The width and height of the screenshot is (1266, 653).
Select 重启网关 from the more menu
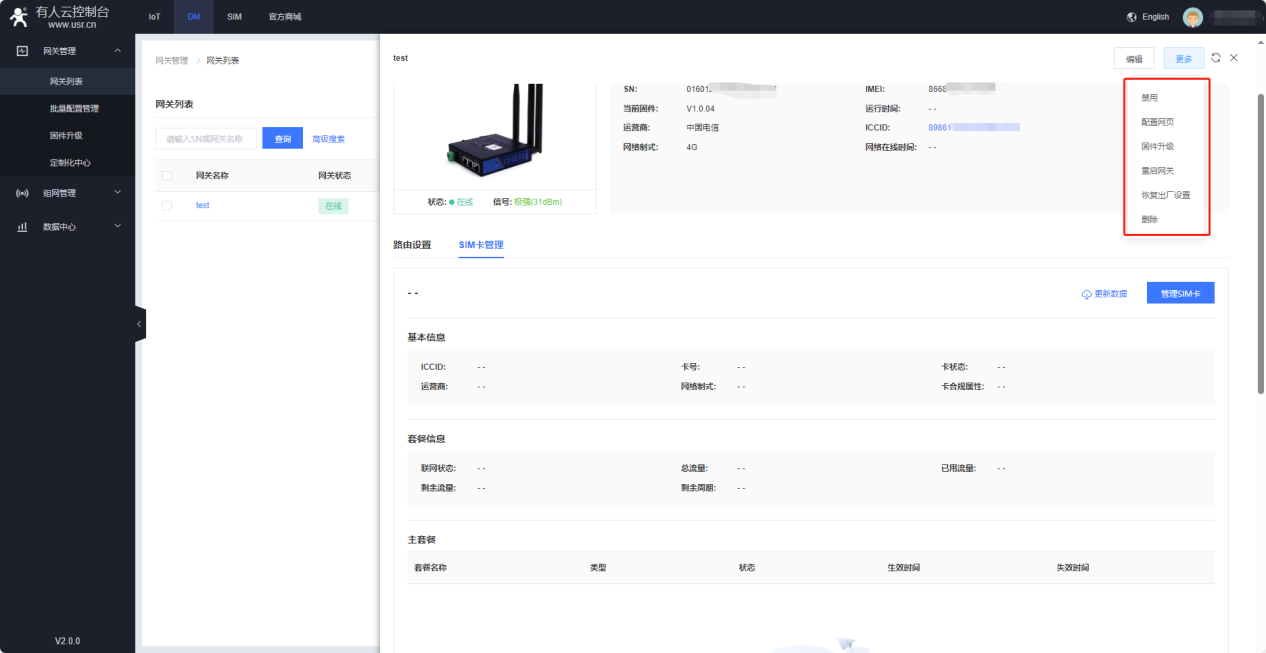1157,171
